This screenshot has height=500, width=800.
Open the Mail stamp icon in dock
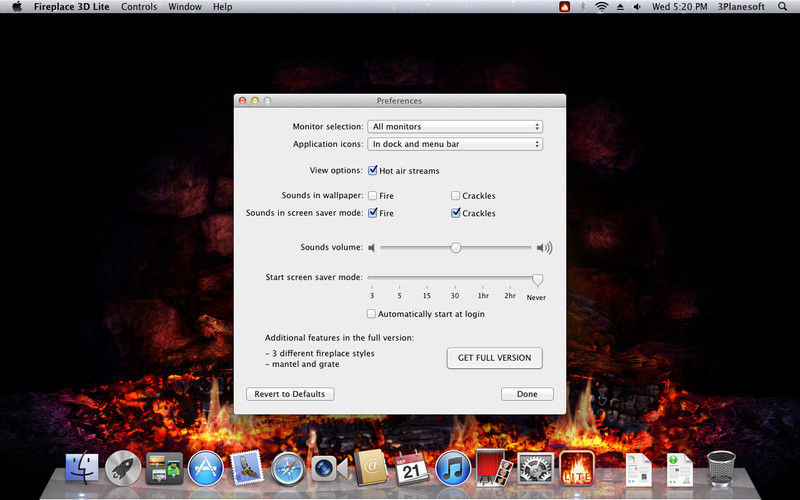click(247, 467)
